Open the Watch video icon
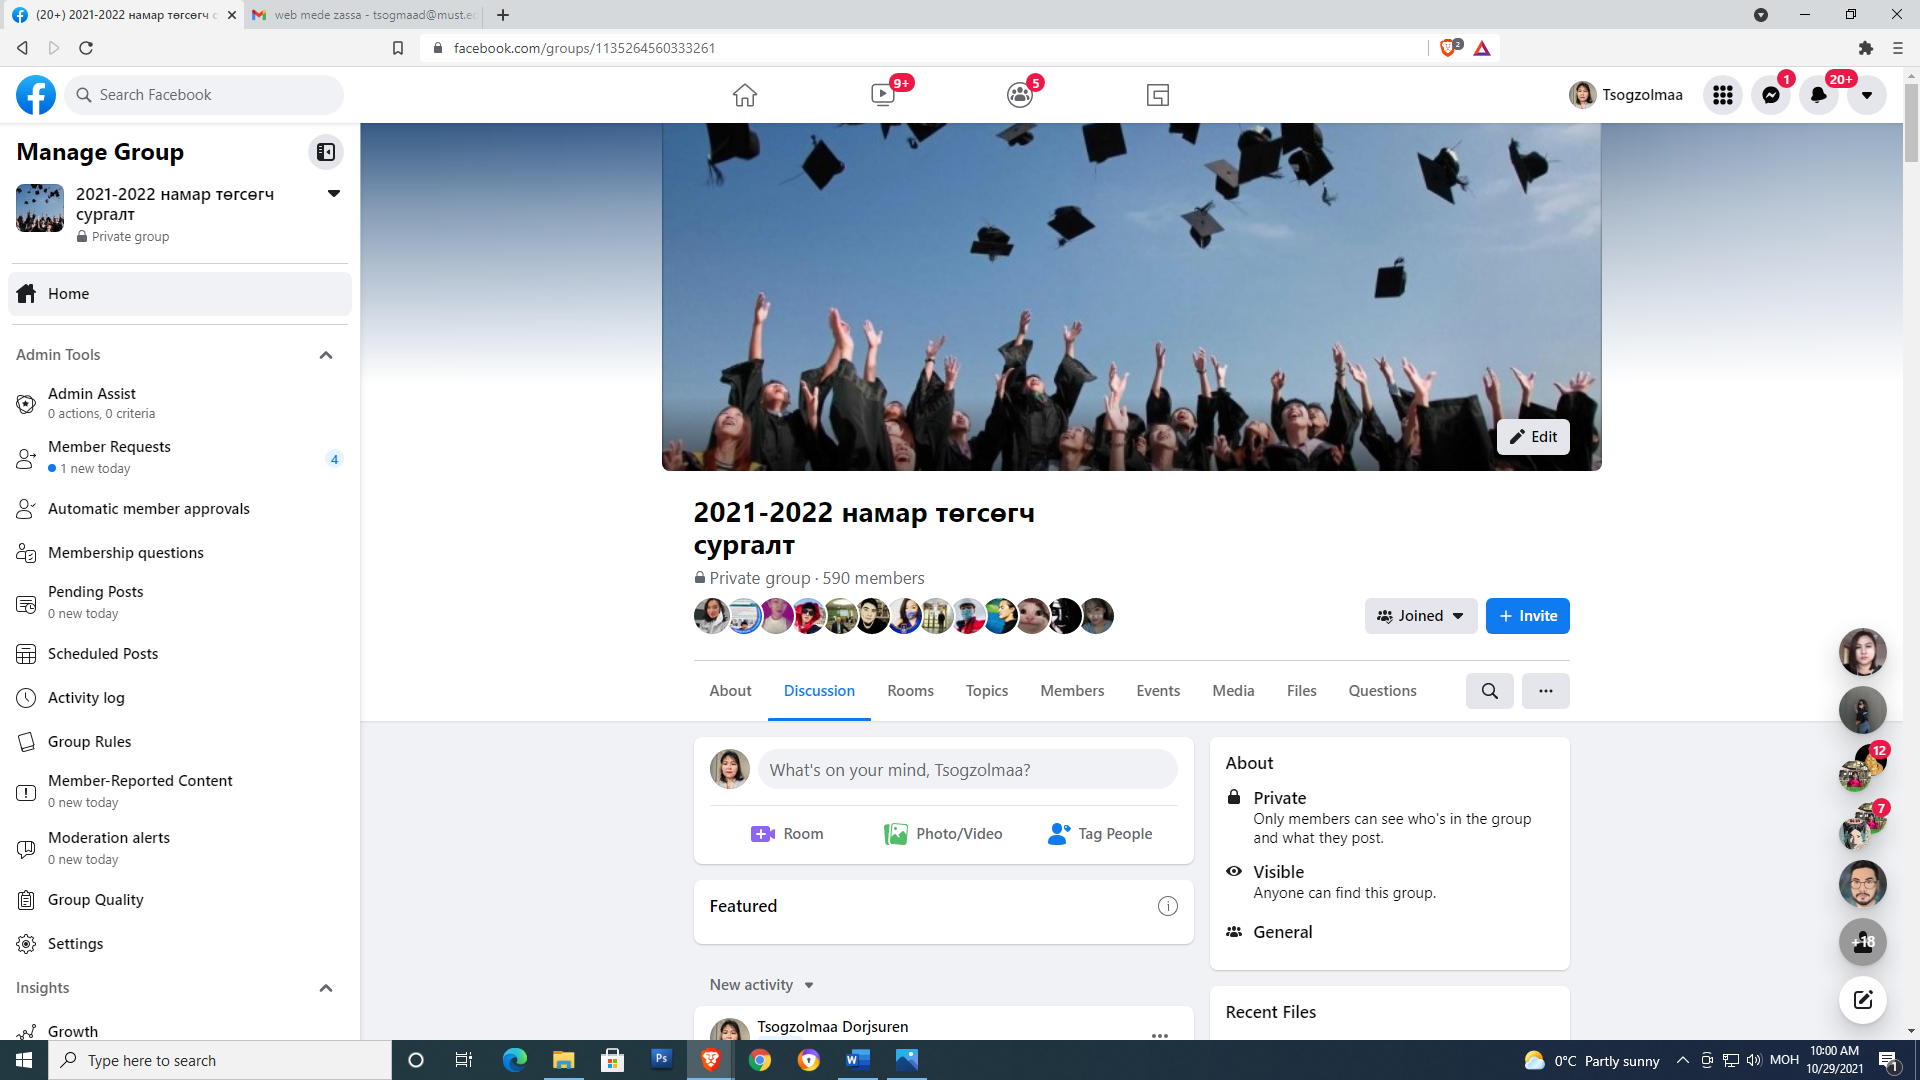Image resolution: width=1920 pixels, height=1080 pixels. tap(883, 95)
